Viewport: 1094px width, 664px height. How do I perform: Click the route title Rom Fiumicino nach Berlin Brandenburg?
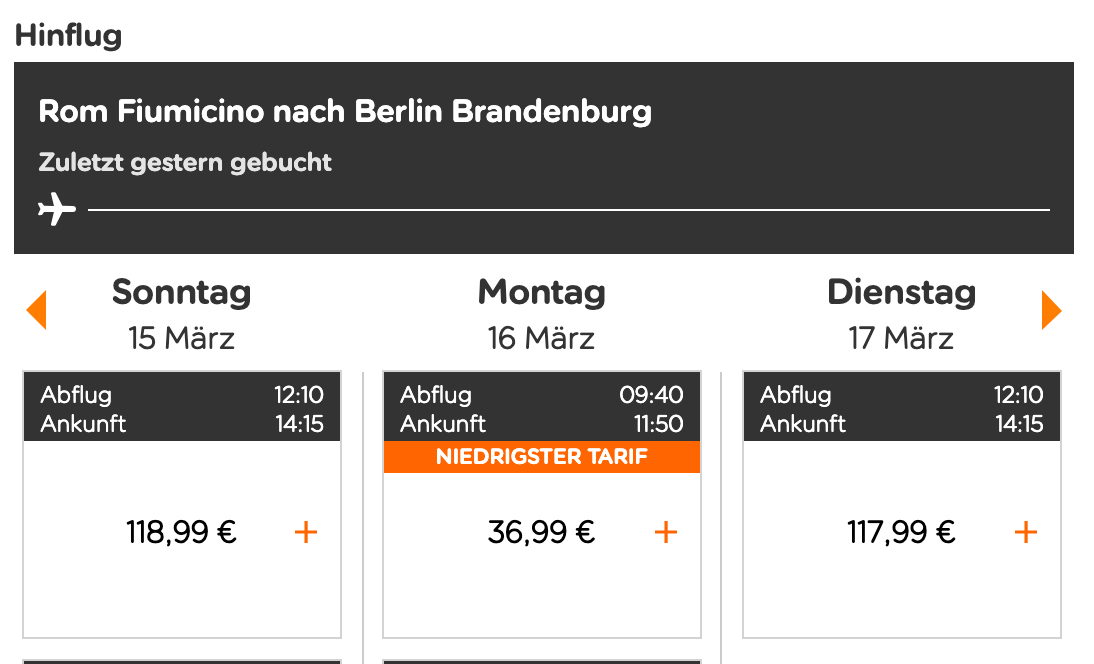click(345, 111)
